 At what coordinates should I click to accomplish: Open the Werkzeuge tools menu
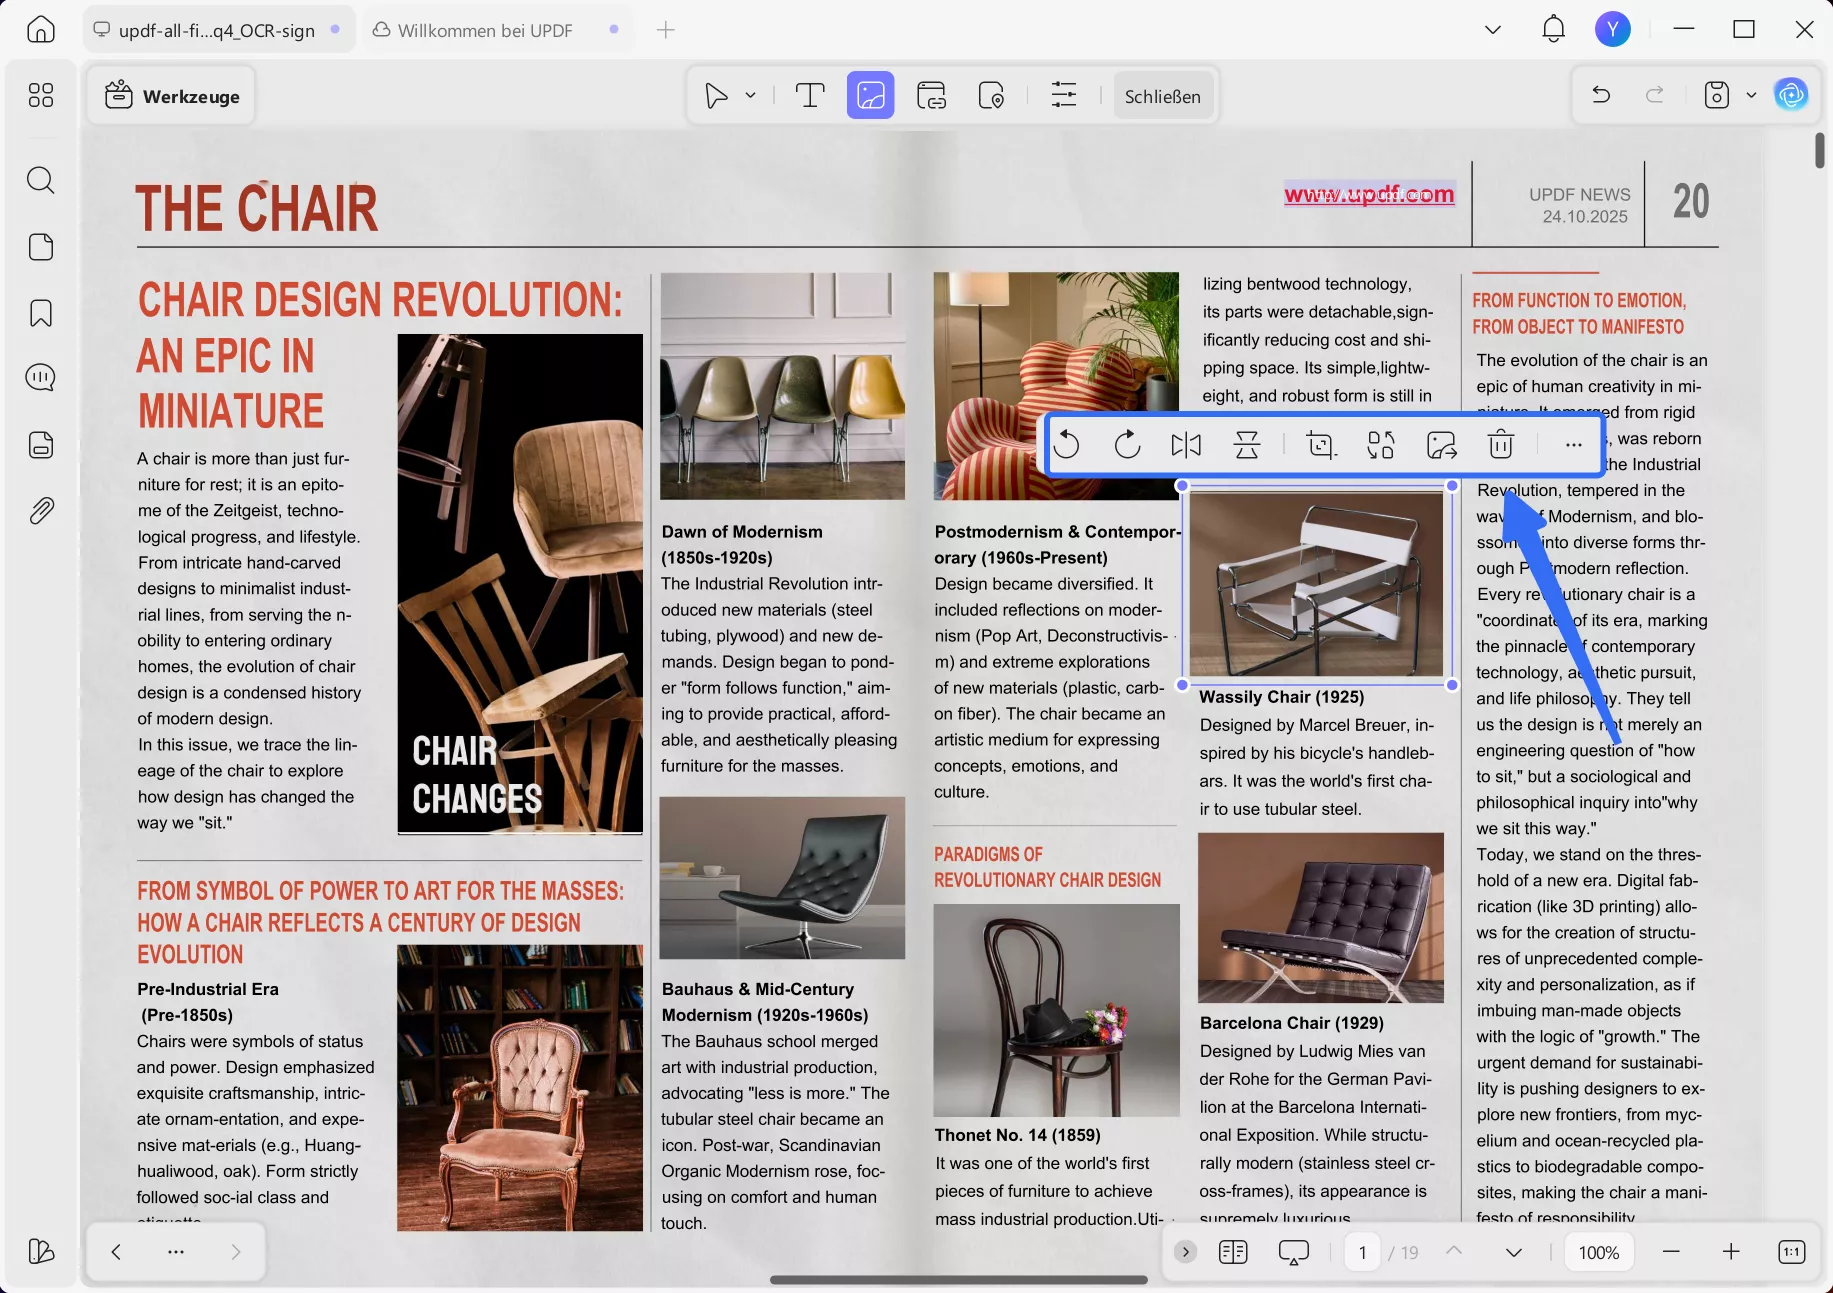point(172,96)
